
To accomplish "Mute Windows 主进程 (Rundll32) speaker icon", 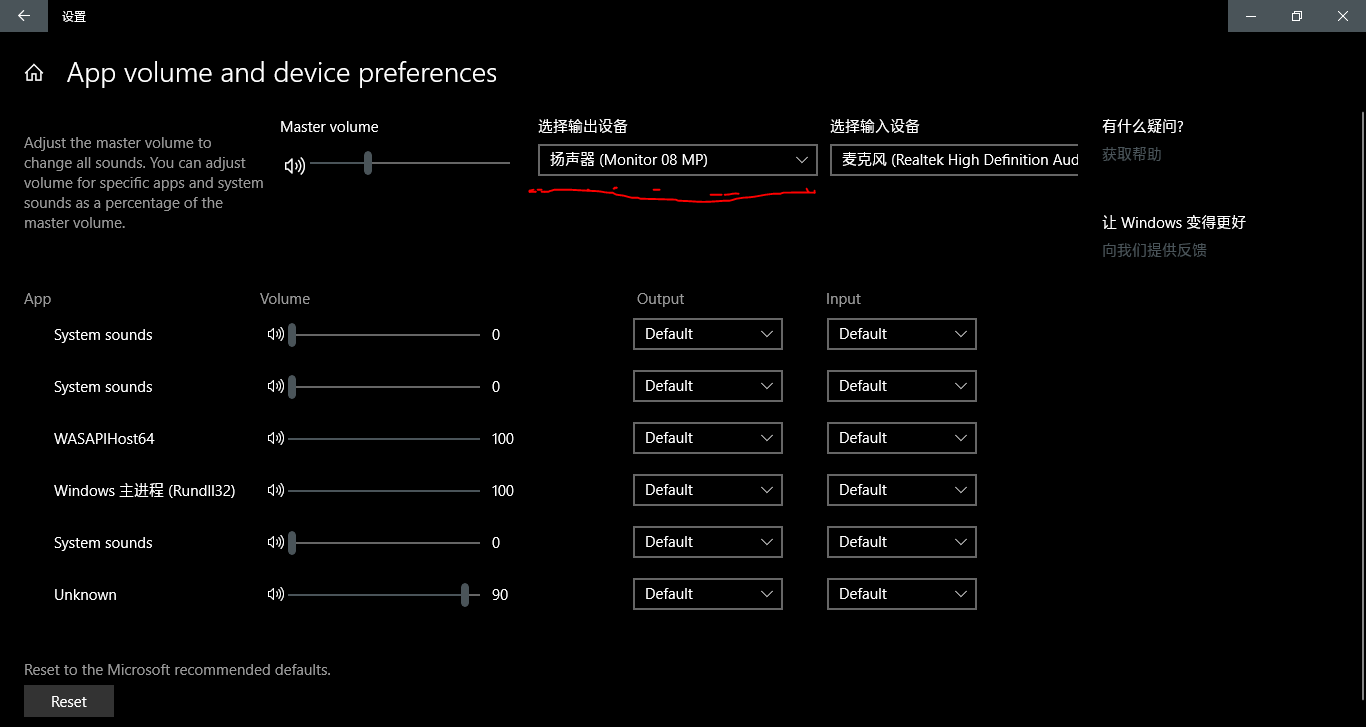I will [x=276, y=490].
